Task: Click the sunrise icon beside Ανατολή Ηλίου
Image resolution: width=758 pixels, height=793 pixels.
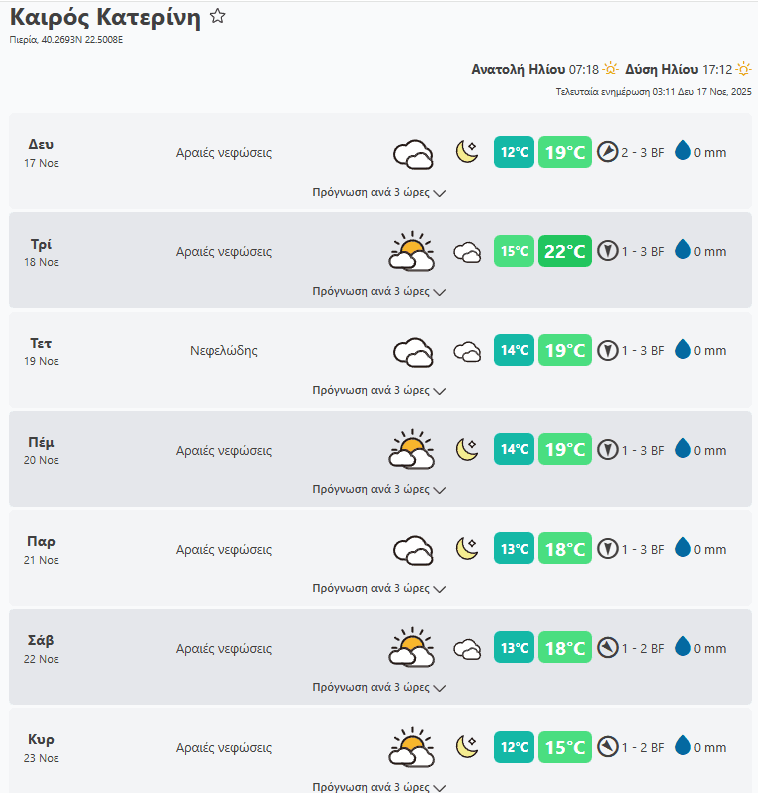Action: [611, 69]
